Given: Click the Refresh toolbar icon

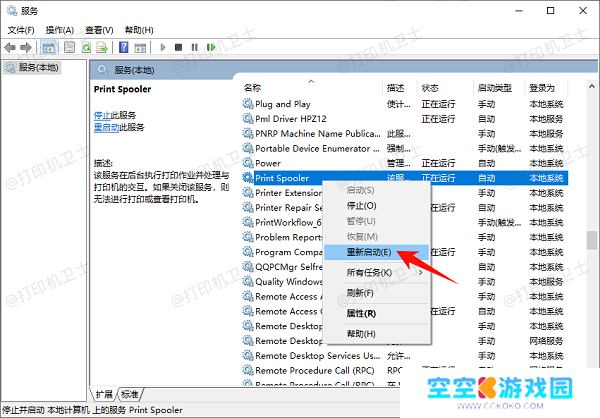Looking at the screenshot, I should pos(86,47).
